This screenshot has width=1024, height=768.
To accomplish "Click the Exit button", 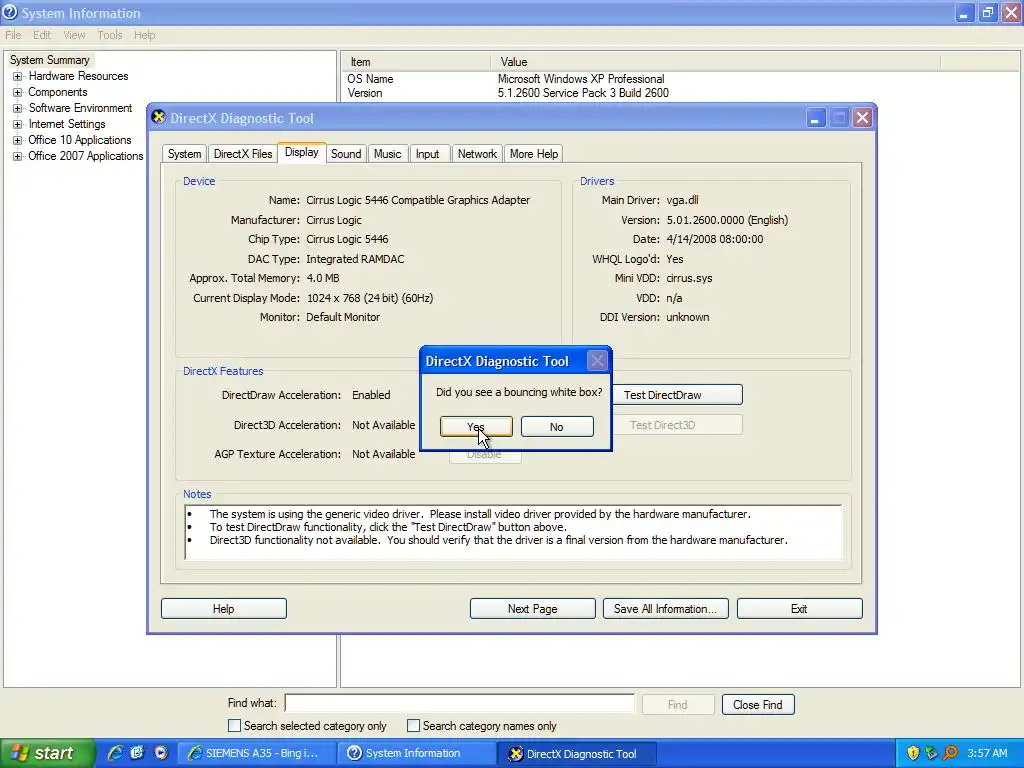I will tap(799, 609).
